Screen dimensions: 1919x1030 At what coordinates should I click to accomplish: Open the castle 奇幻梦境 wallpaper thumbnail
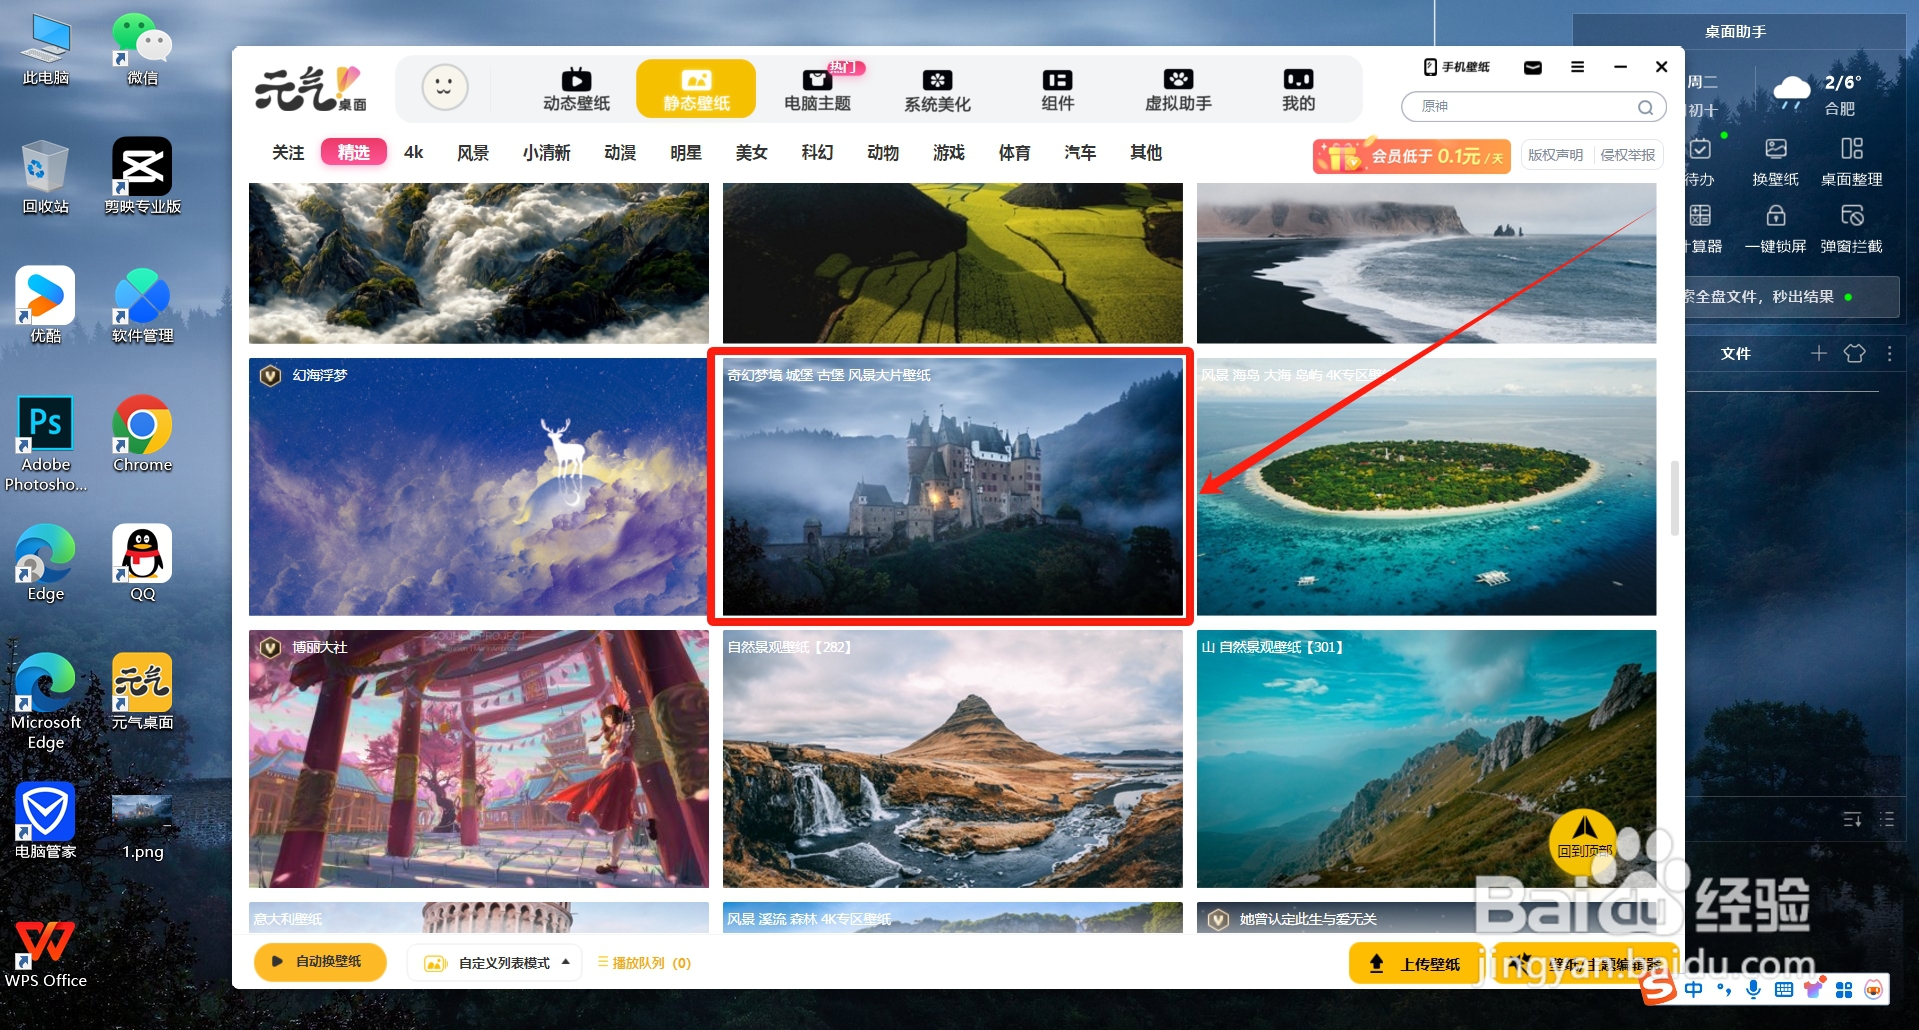tap(952, 487)
